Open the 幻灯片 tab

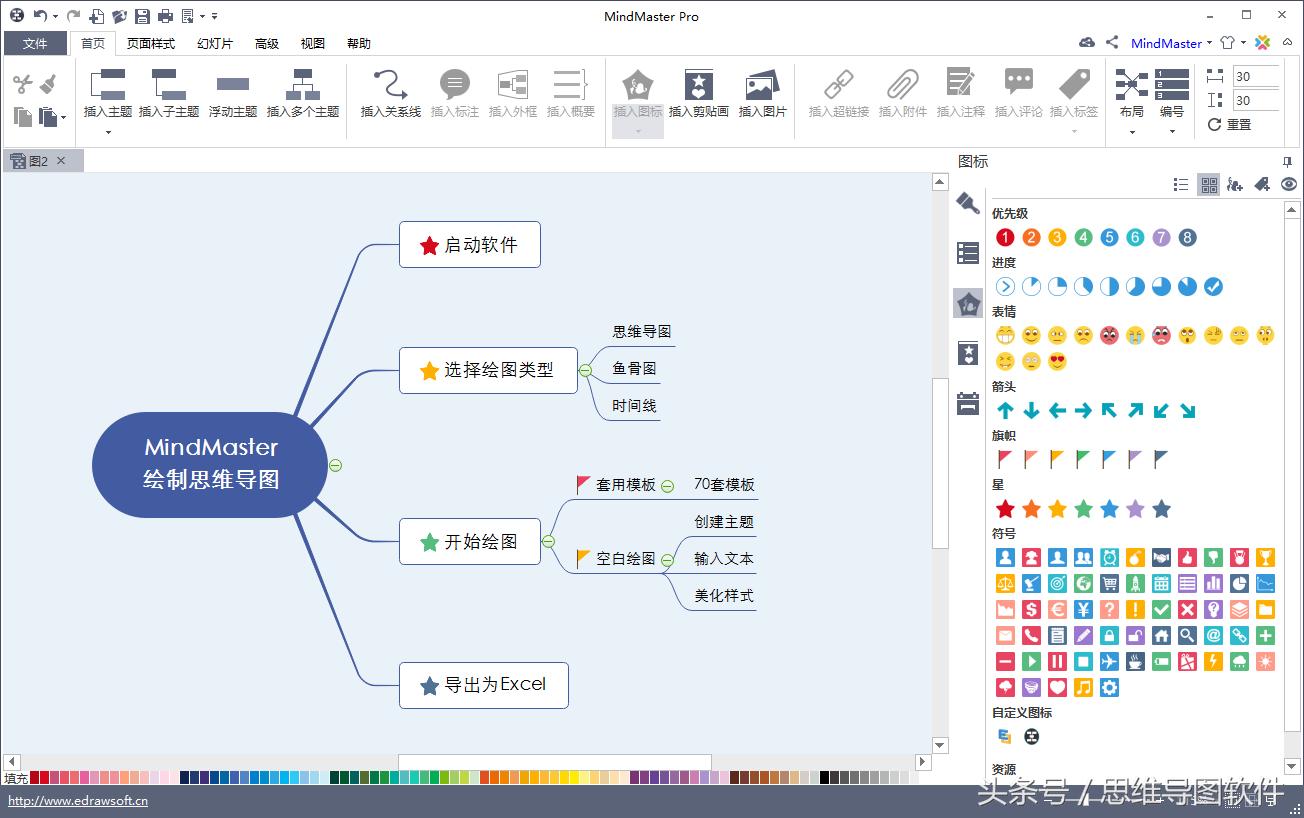click(214, 43)
